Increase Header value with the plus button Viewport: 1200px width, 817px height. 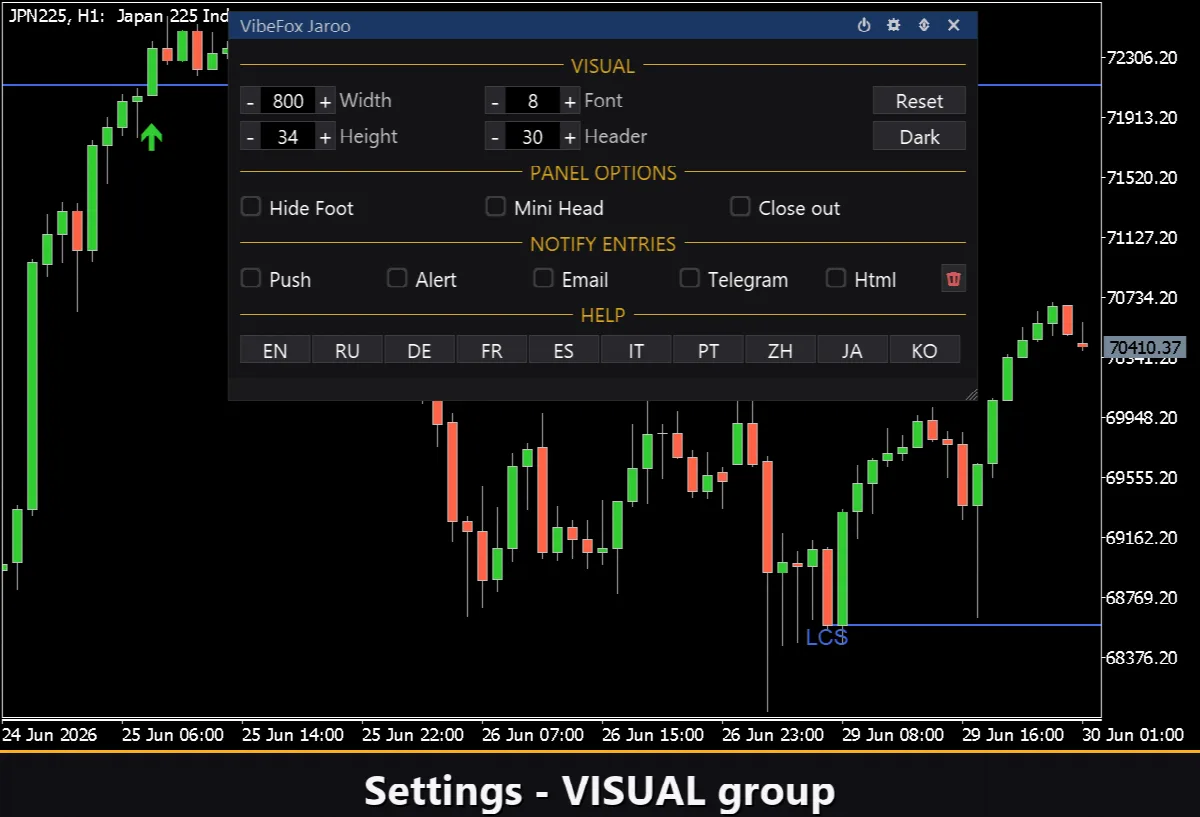pos(569,137)
